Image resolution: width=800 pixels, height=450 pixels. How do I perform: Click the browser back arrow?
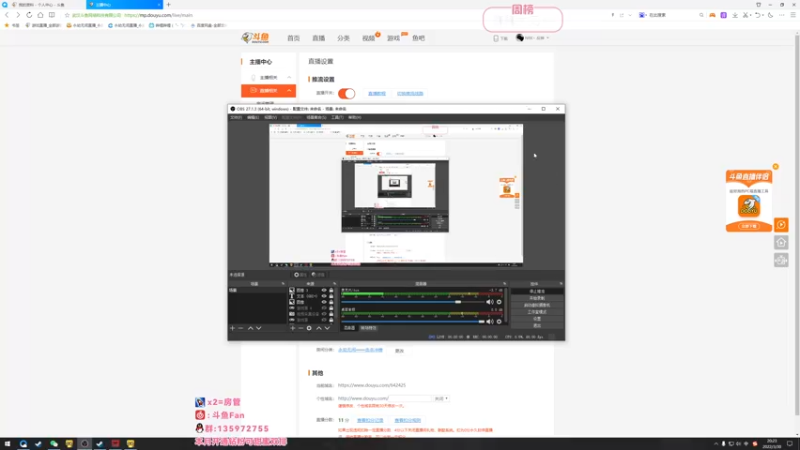click(x=7, y=15)
